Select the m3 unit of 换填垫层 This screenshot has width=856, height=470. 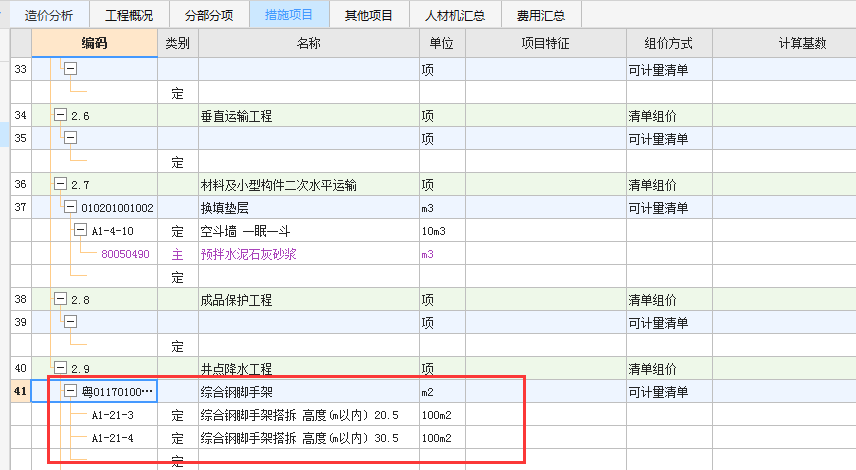(x=442, y=208)
